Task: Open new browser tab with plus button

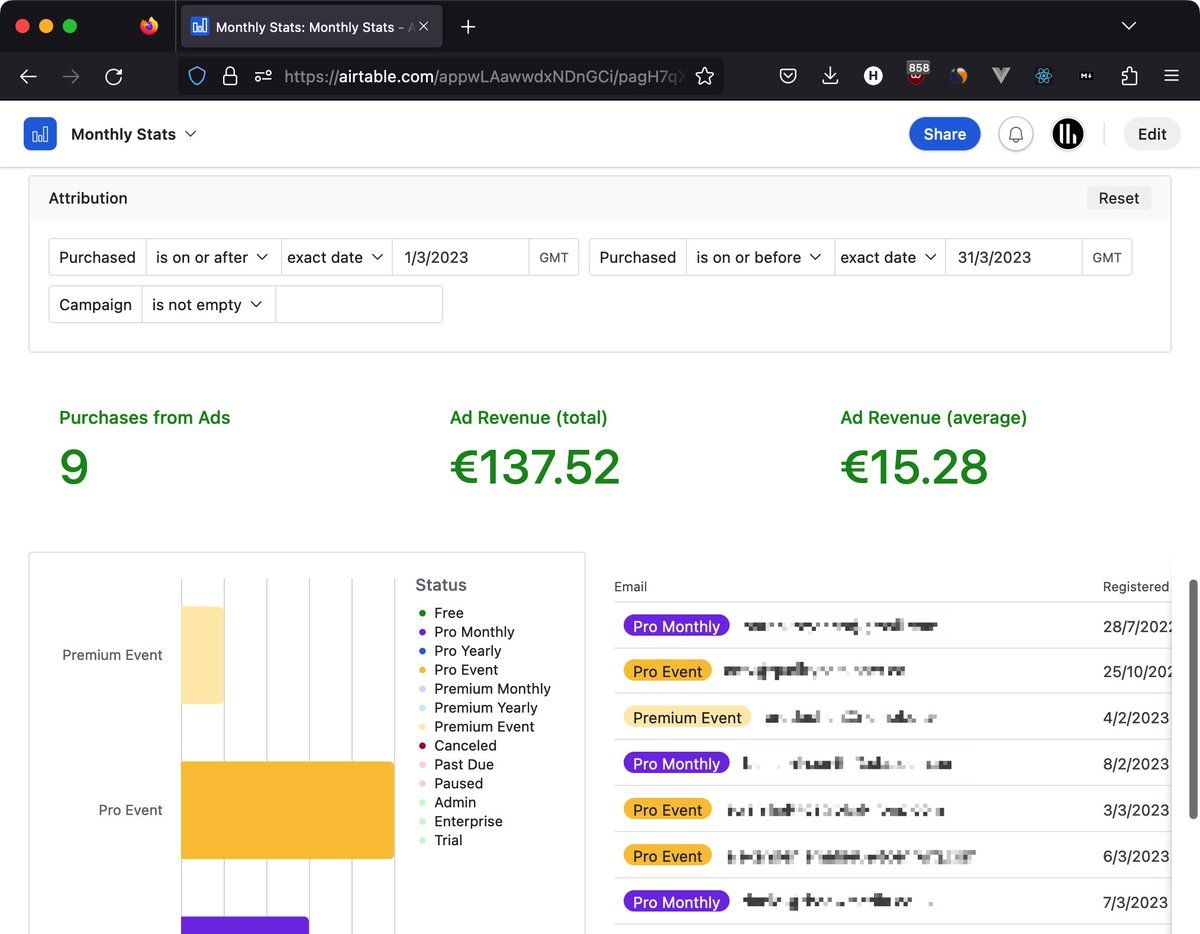Action: [468, 27]
